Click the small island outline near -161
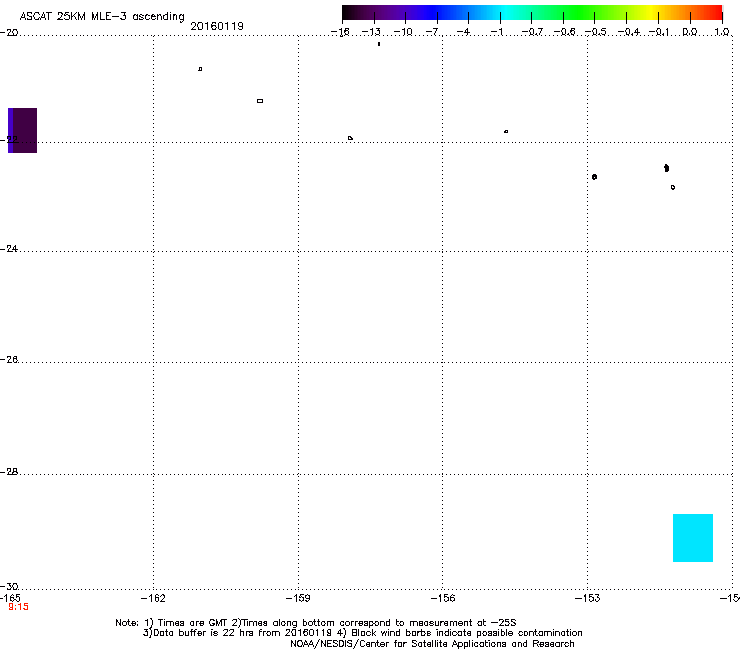The width and height of the screenshot is (740, 650). click(x=200, y=69)
